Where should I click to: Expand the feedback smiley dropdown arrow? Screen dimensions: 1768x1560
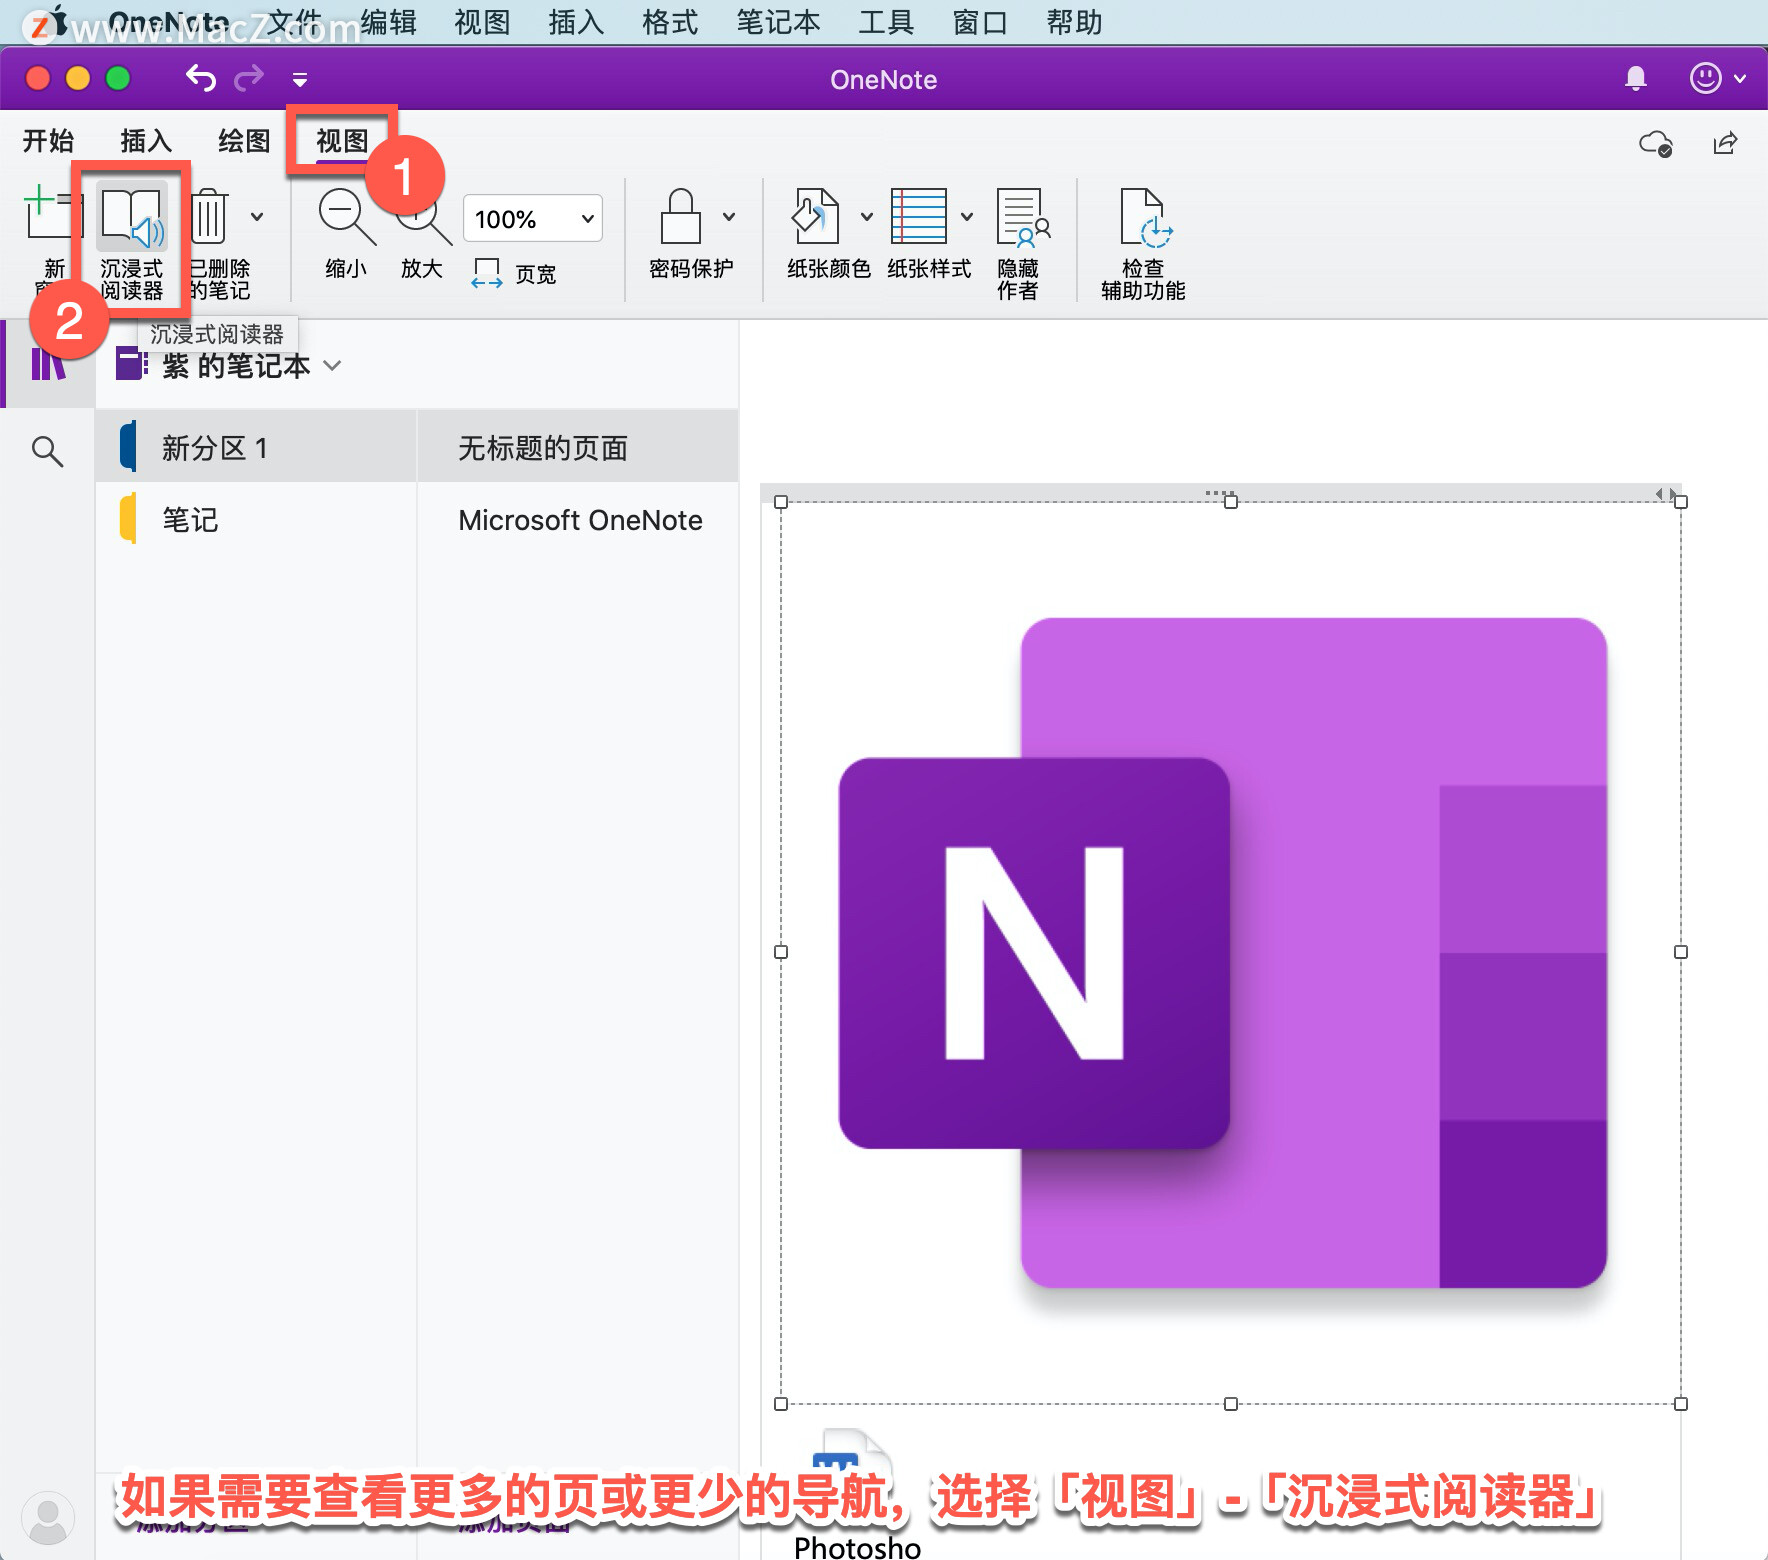pyautogui.click(x=1740, y=78)
